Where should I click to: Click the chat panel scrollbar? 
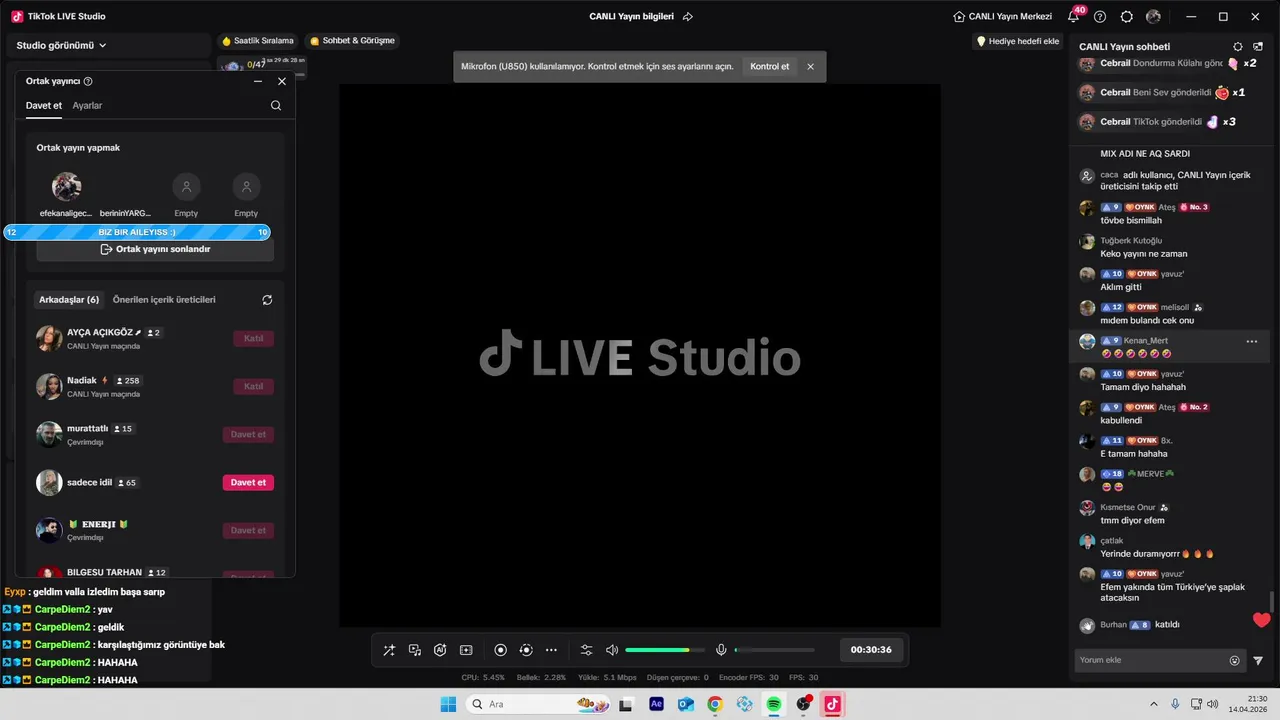click(1273, 601)
